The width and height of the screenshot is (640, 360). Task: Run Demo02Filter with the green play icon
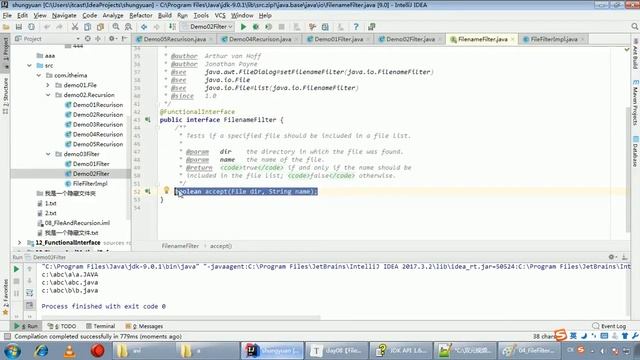tap(243, 27)
